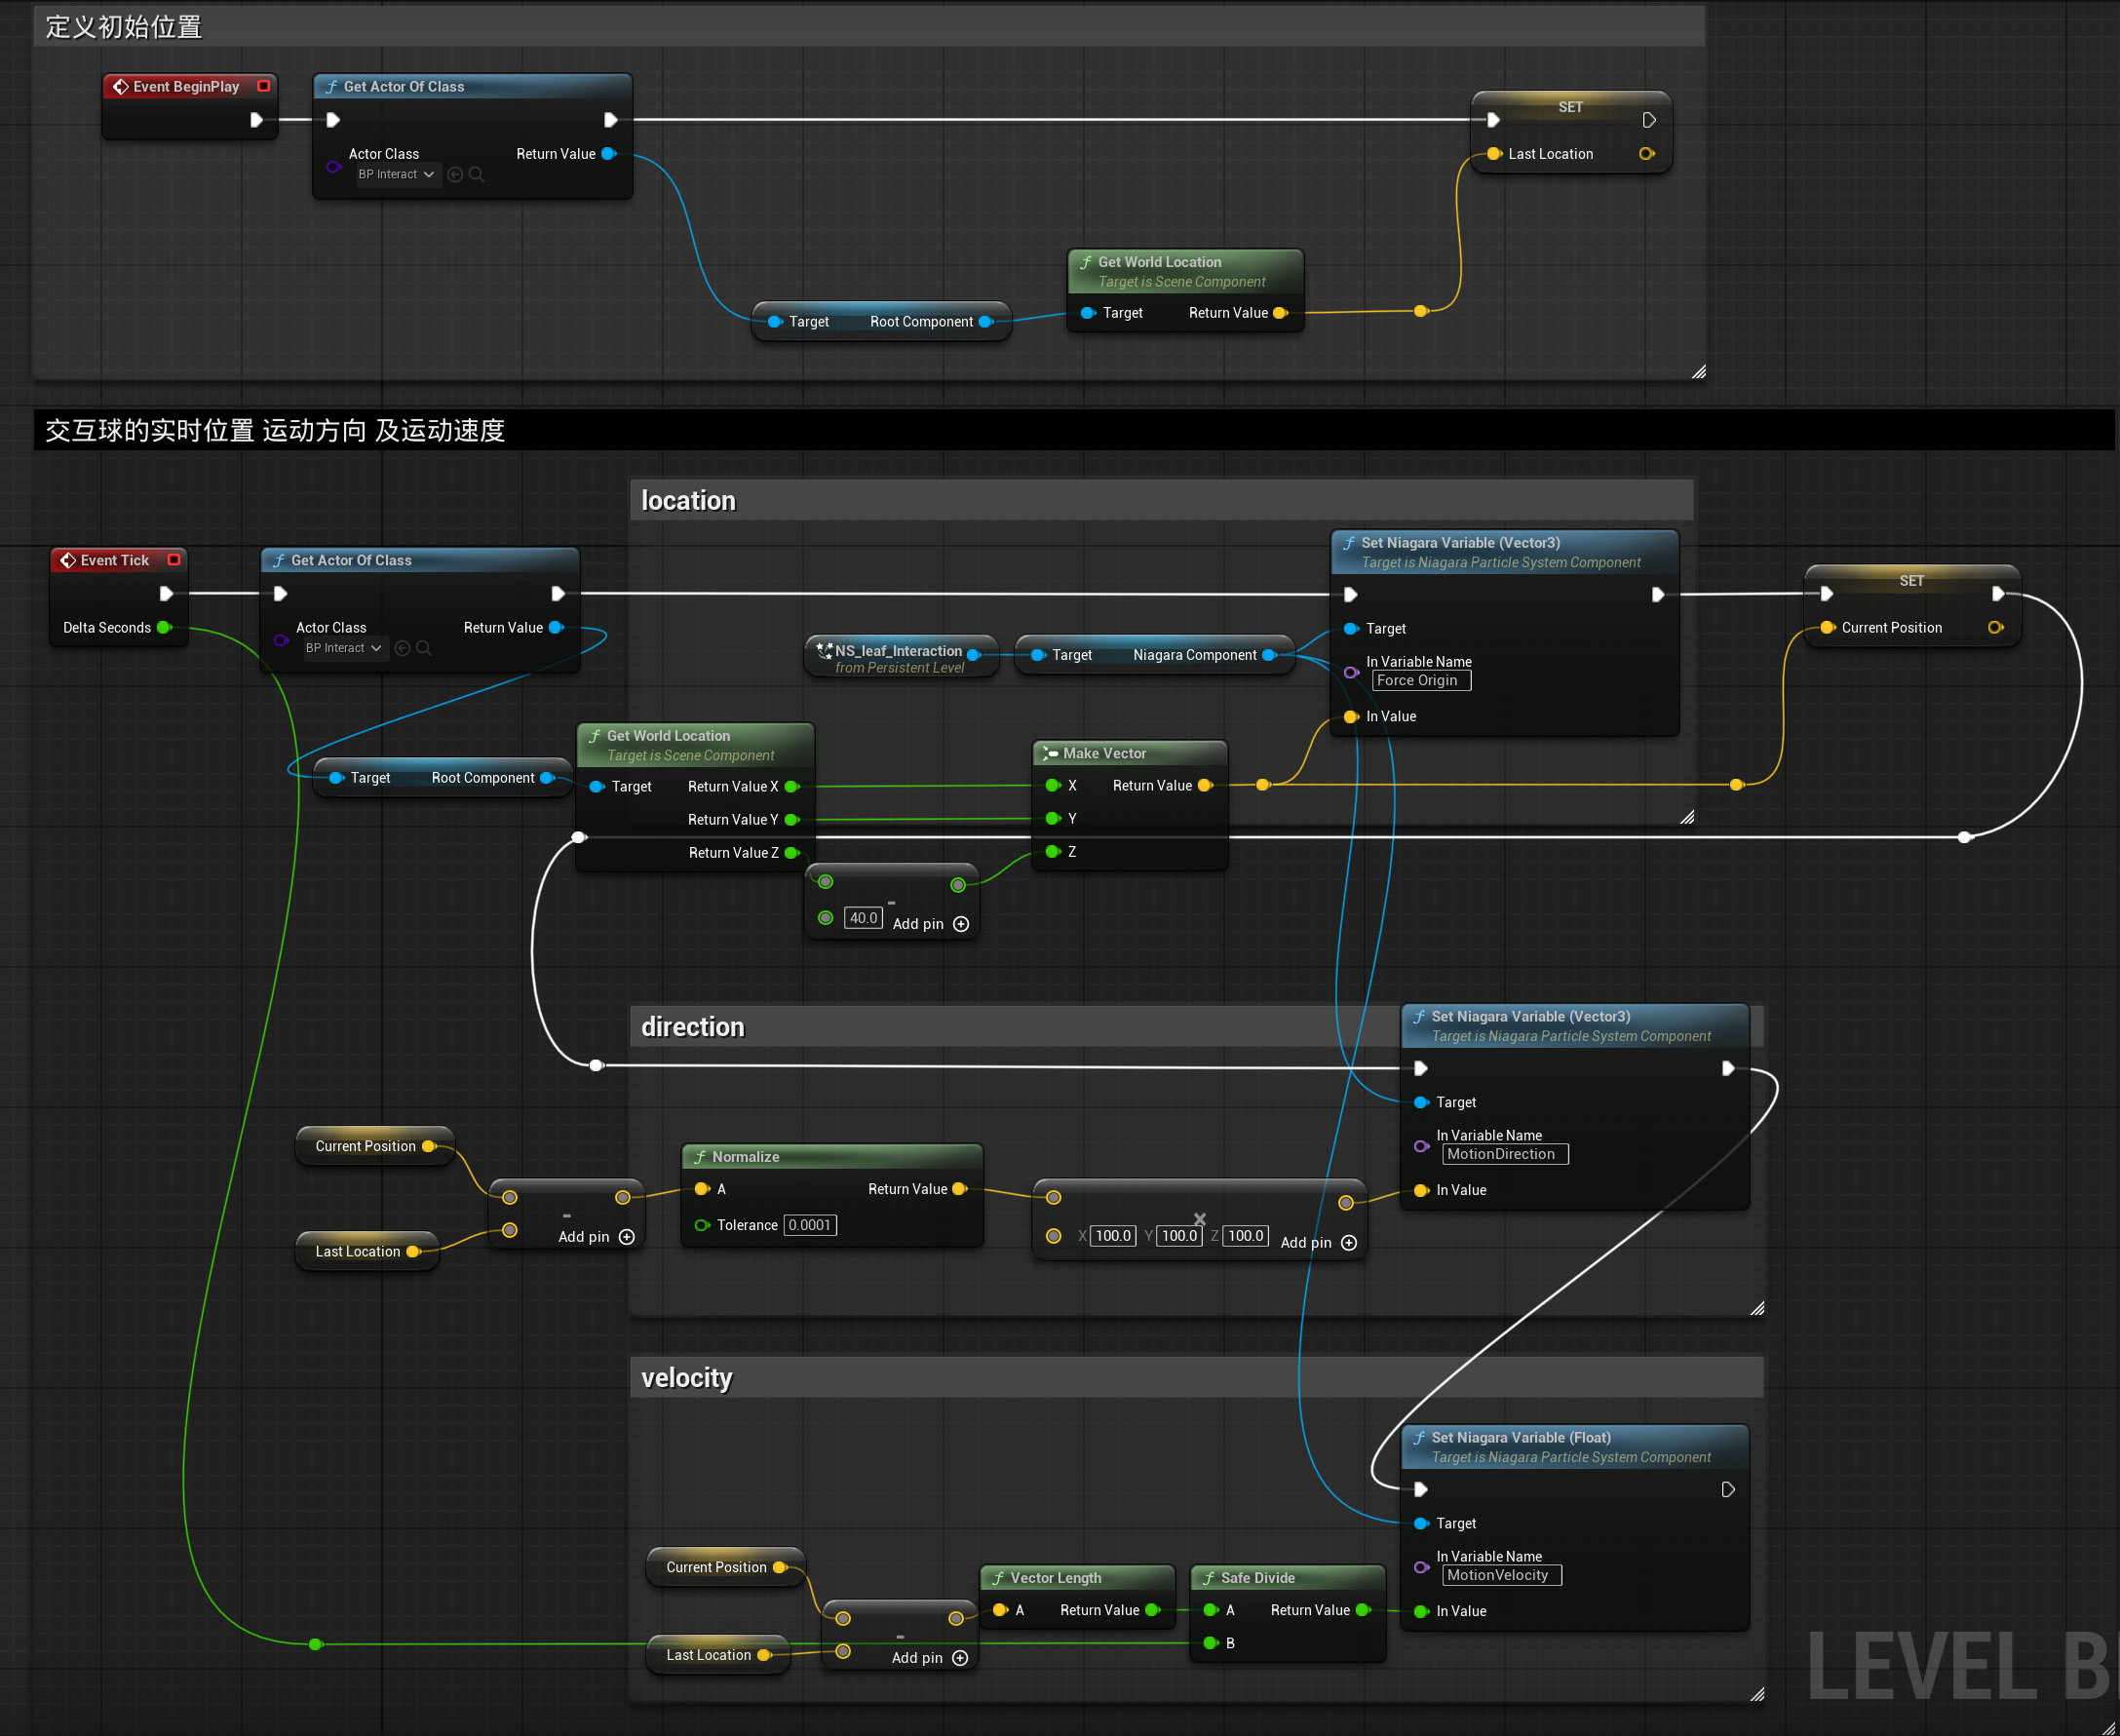This screenshot has width=2120, height=1736.
Task: Click Add pin on the direction subtract node
Action: tap(596, 1237)
